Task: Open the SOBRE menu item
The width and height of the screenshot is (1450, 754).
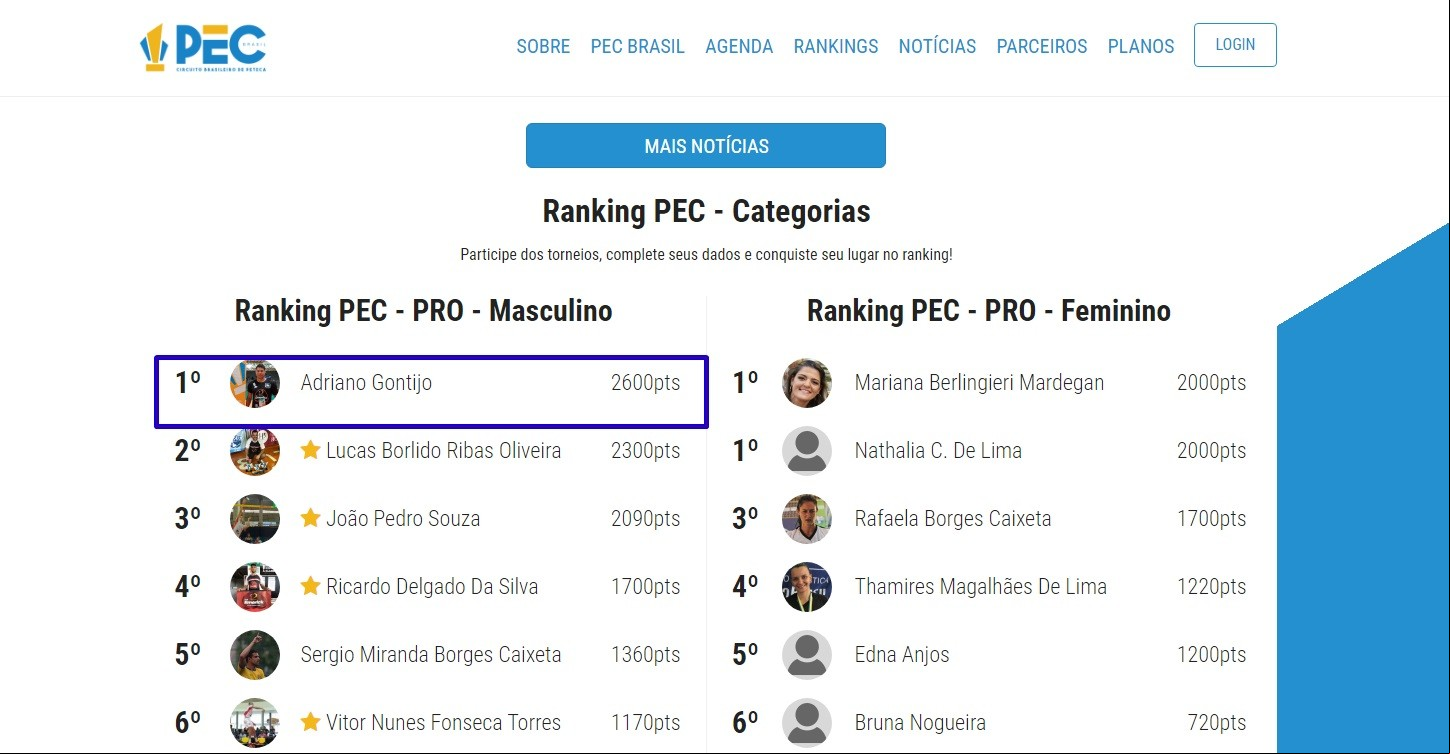Action: pyautogui.click(x=543, y=46)
